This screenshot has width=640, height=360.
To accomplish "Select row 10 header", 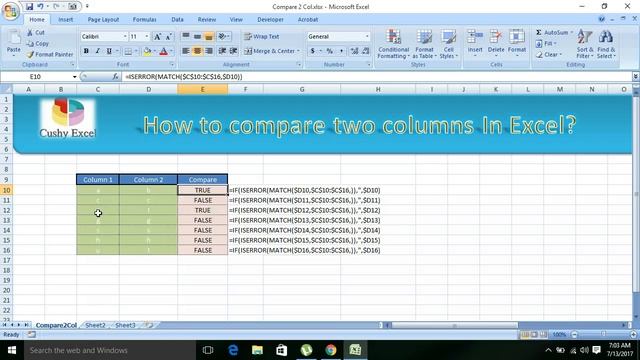I will click(7, 190).
